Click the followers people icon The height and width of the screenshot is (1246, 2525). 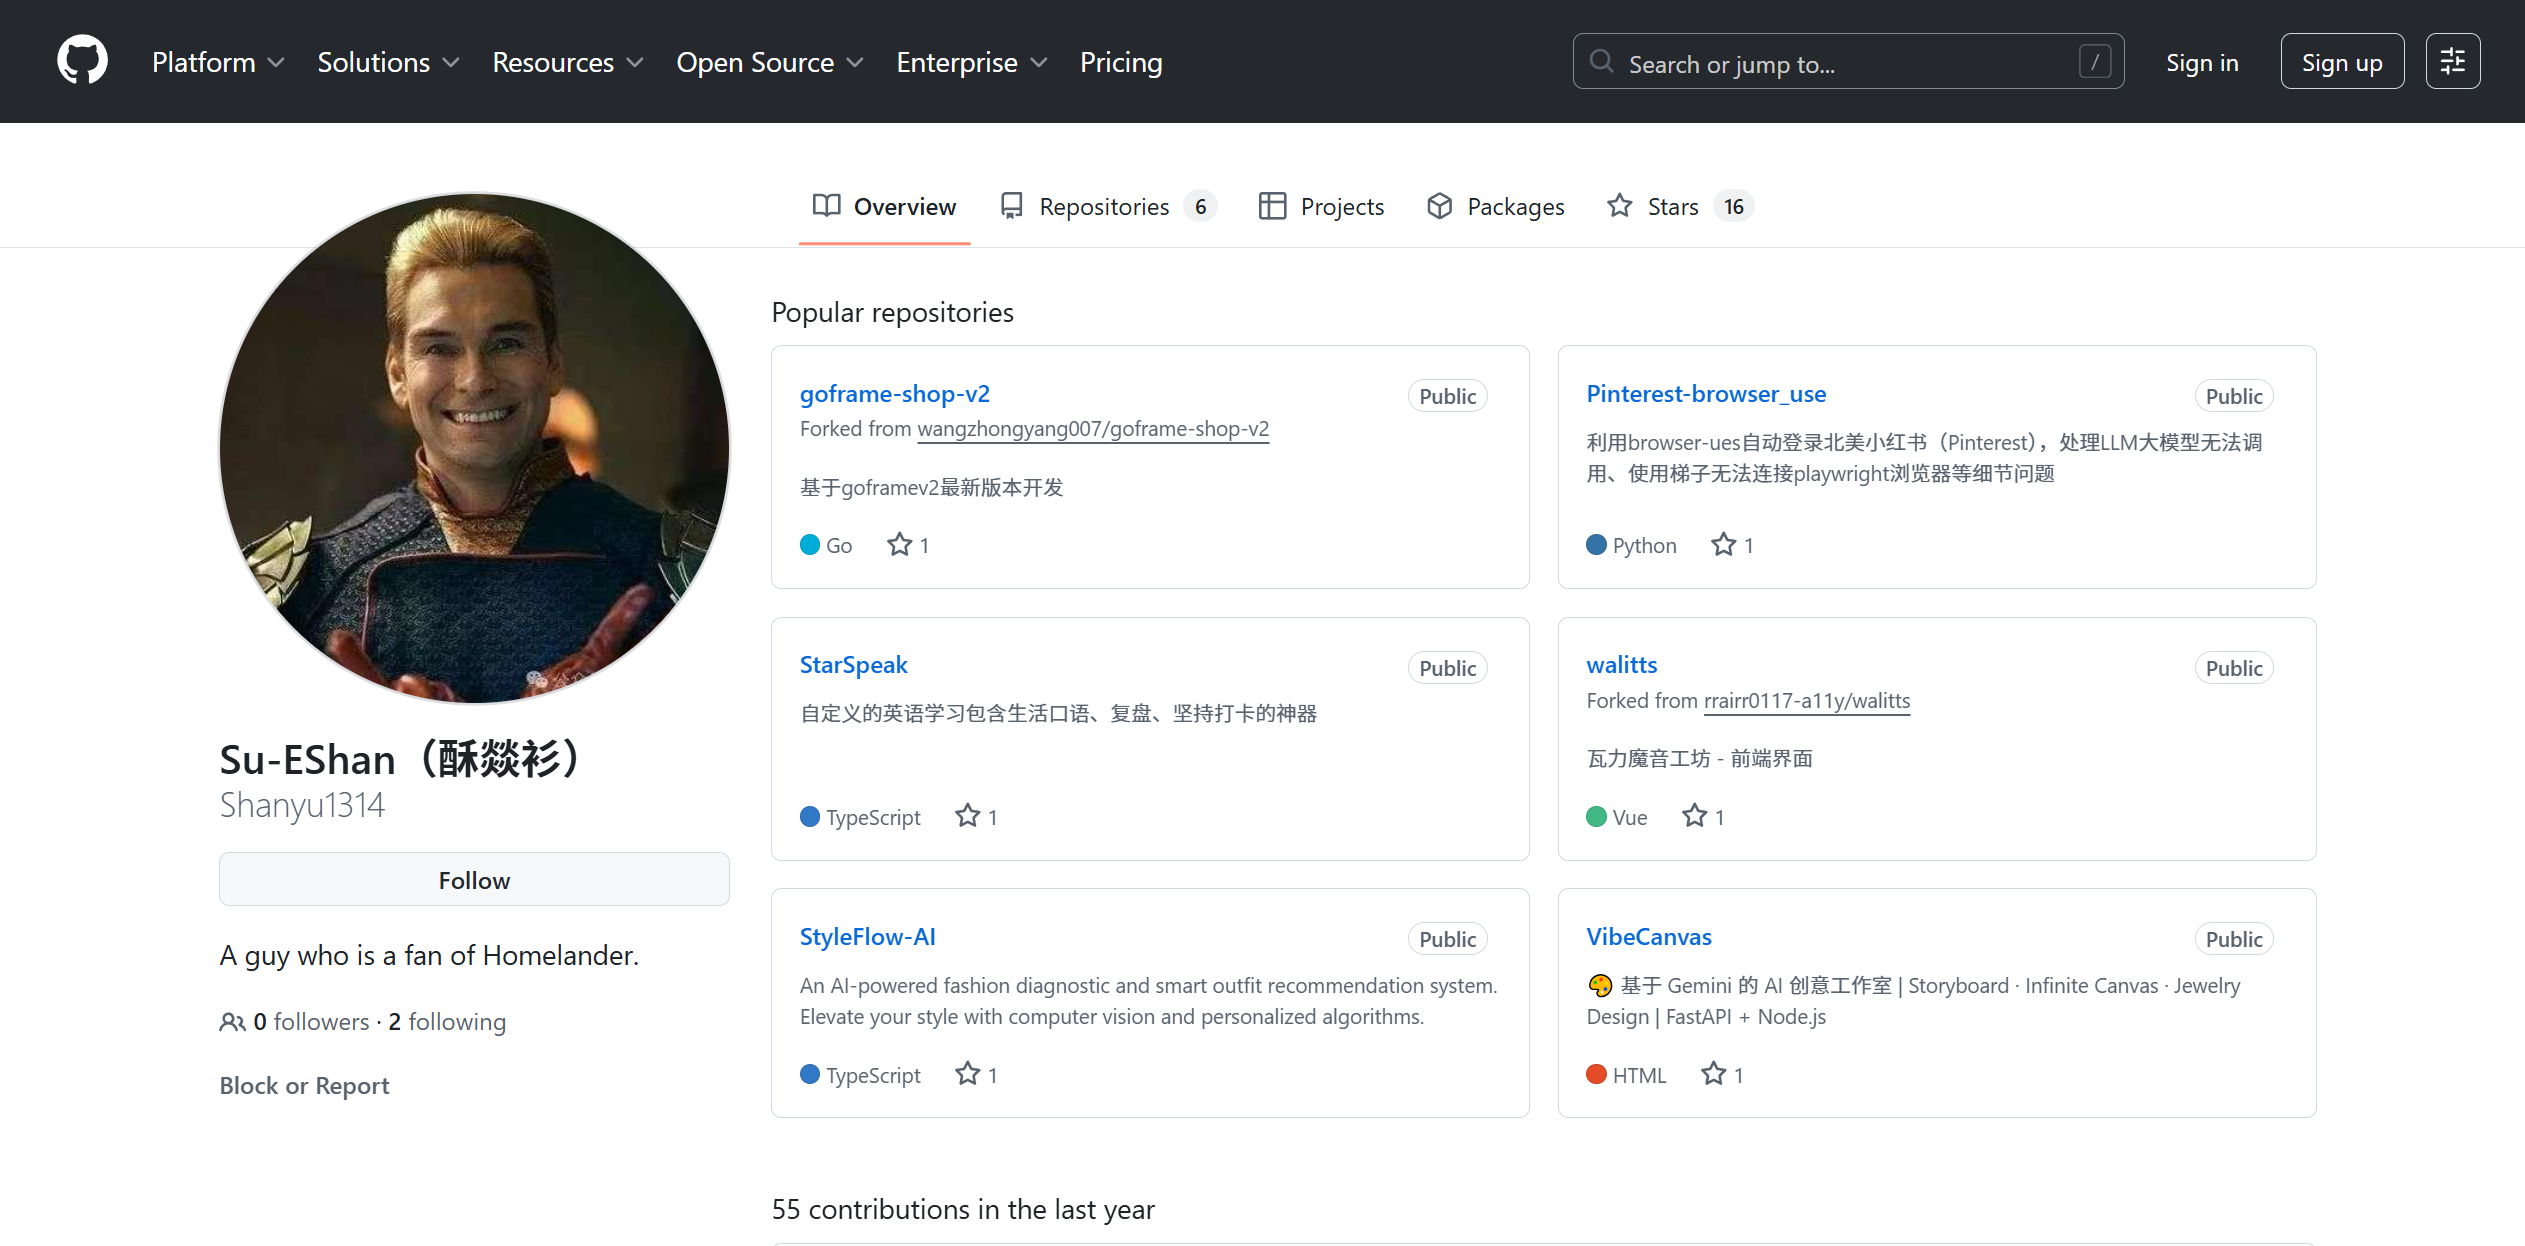coord(232,1022)
